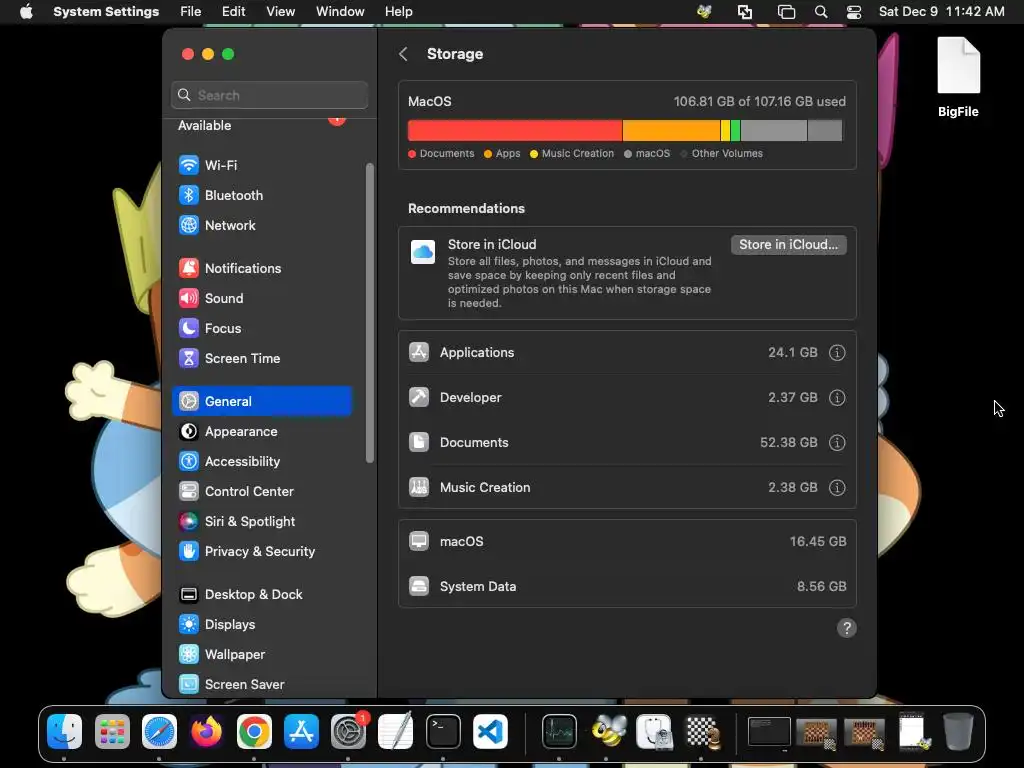Open Disk Utility from the Dock
1024x768 pixels.
[654, 731]
